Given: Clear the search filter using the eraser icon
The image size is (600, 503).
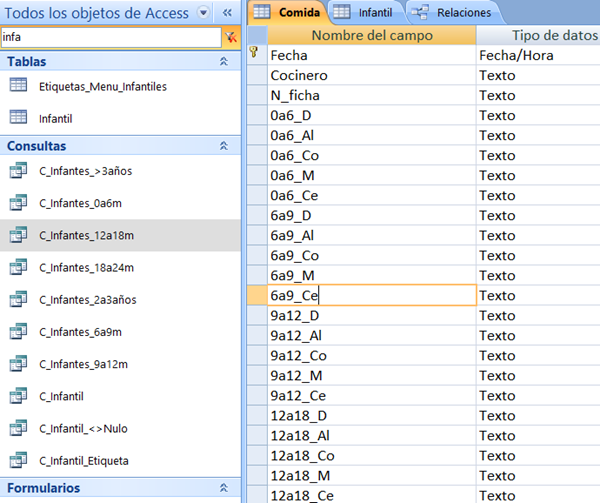Looking at the screenshot, I should point(231,37).
